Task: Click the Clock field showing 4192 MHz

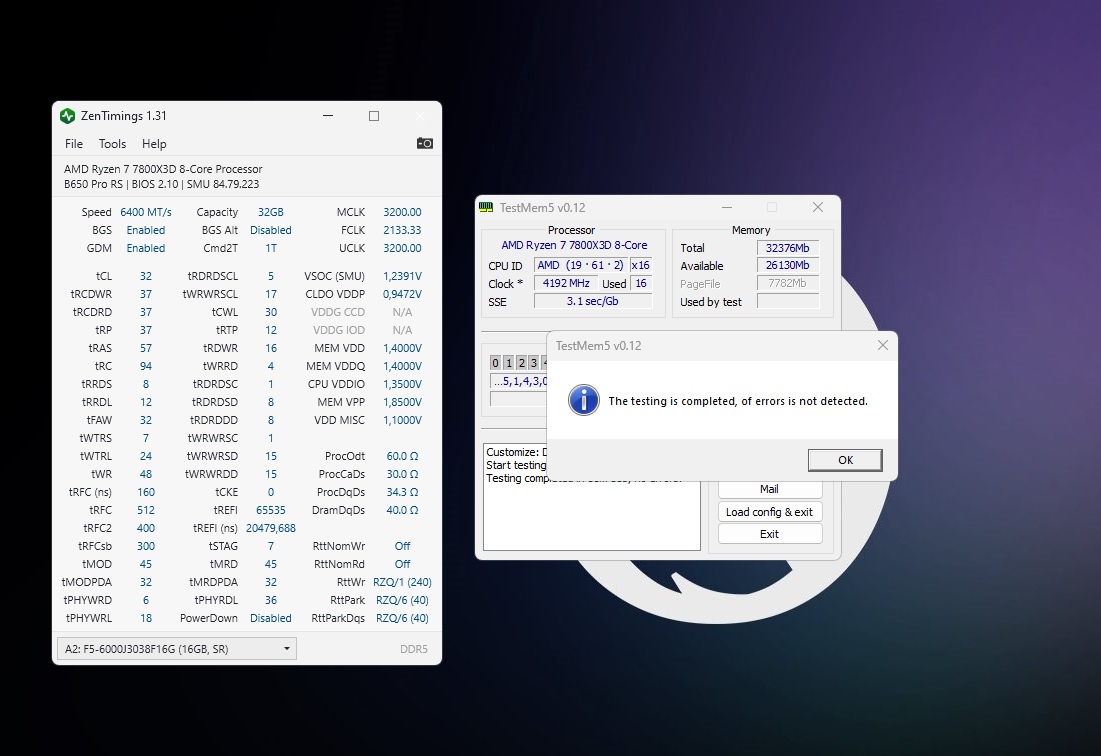Action: coord(566,284)
